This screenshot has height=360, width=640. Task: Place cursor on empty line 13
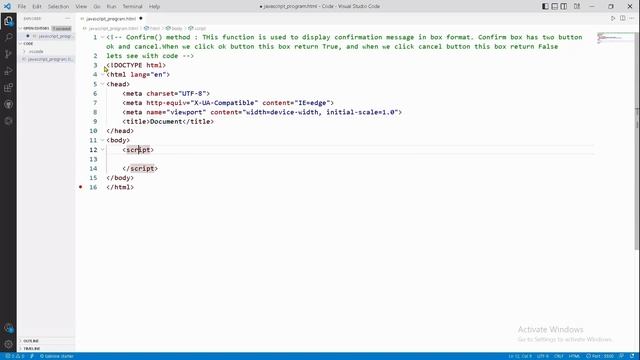[351, 159]
